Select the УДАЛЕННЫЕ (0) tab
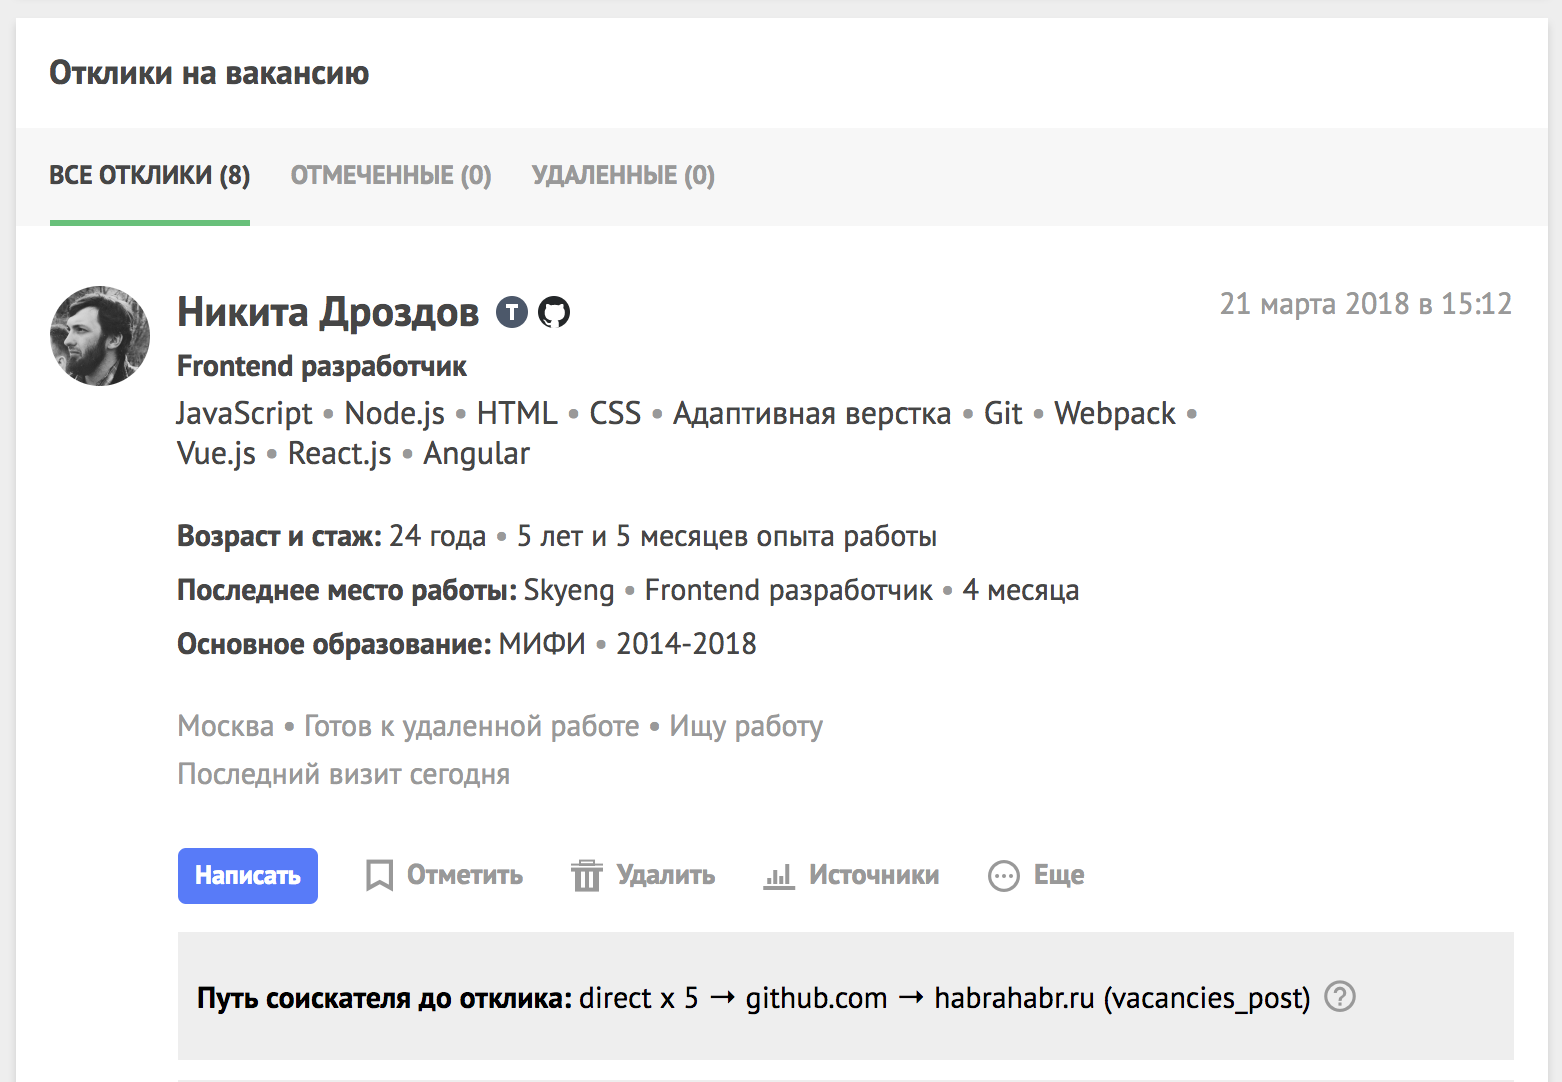1562x1082 pixels. [623, 176]
